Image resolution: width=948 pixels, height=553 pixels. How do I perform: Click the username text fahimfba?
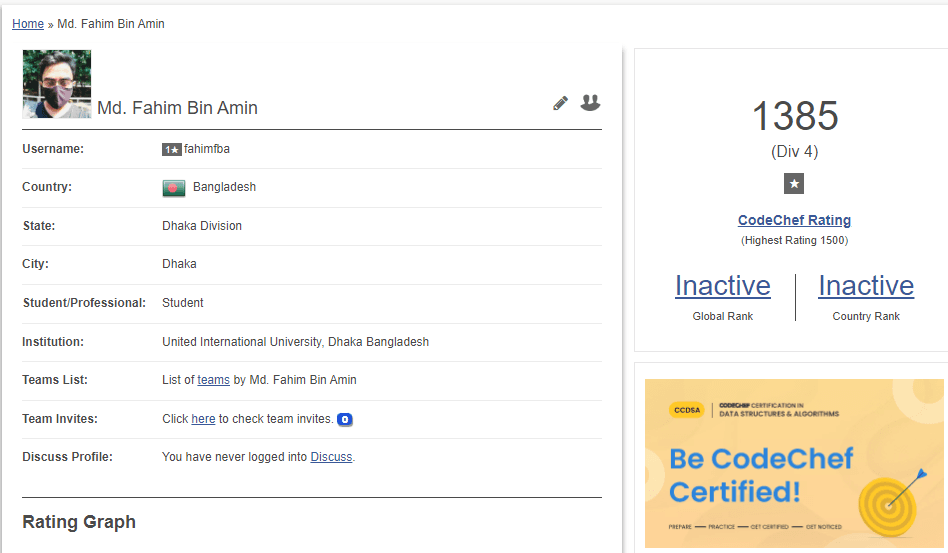click(207, 149)
